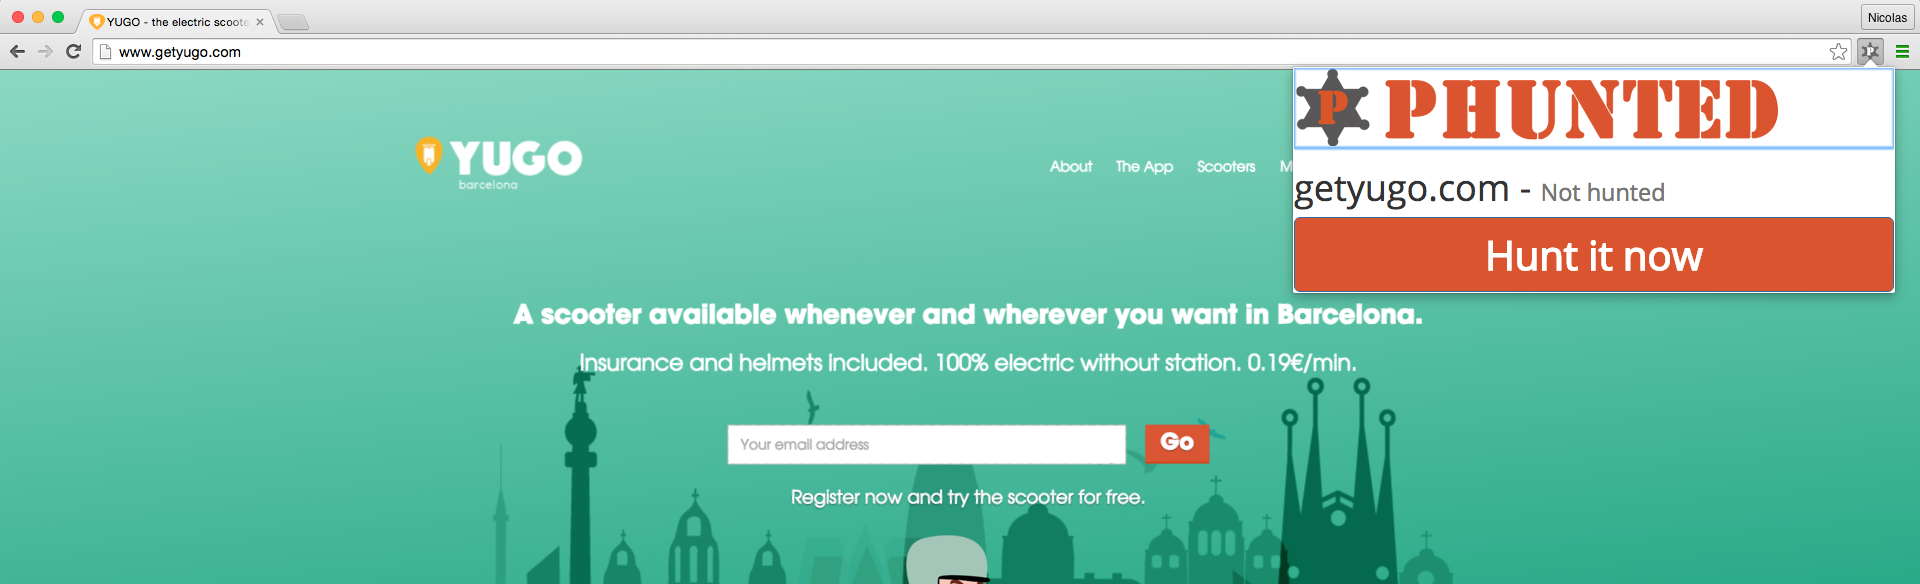The height and width of the screenshot is (584, 1920).
Task: Click the Hunt it now button
Action: click(1594, 255)
